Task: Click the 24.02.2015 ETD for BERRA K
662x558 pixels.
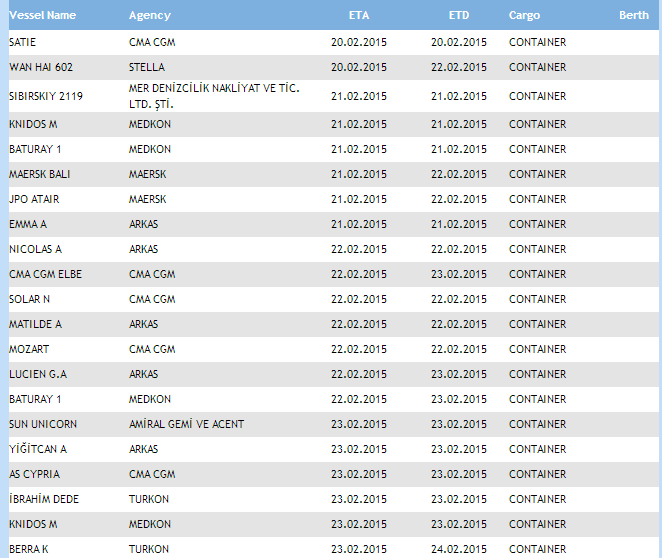Action: [x=458, y=549]
